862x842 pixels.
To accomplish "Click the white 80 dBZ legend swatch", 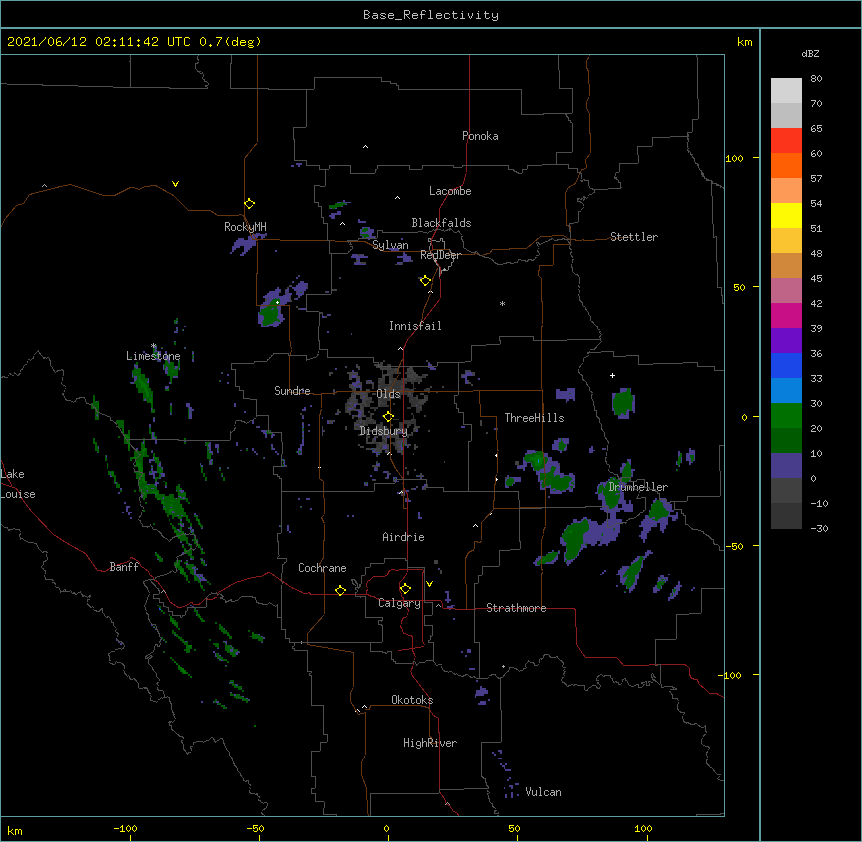I will [x=786, y=91].
